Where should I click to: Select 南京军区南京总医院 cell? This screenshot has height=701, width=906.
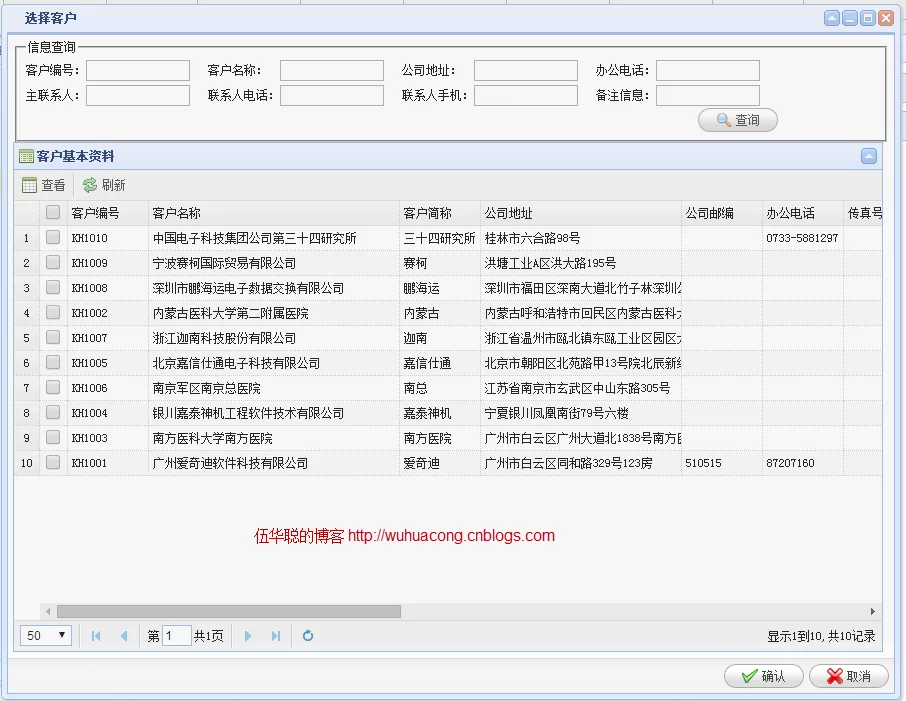pos(273,388)
